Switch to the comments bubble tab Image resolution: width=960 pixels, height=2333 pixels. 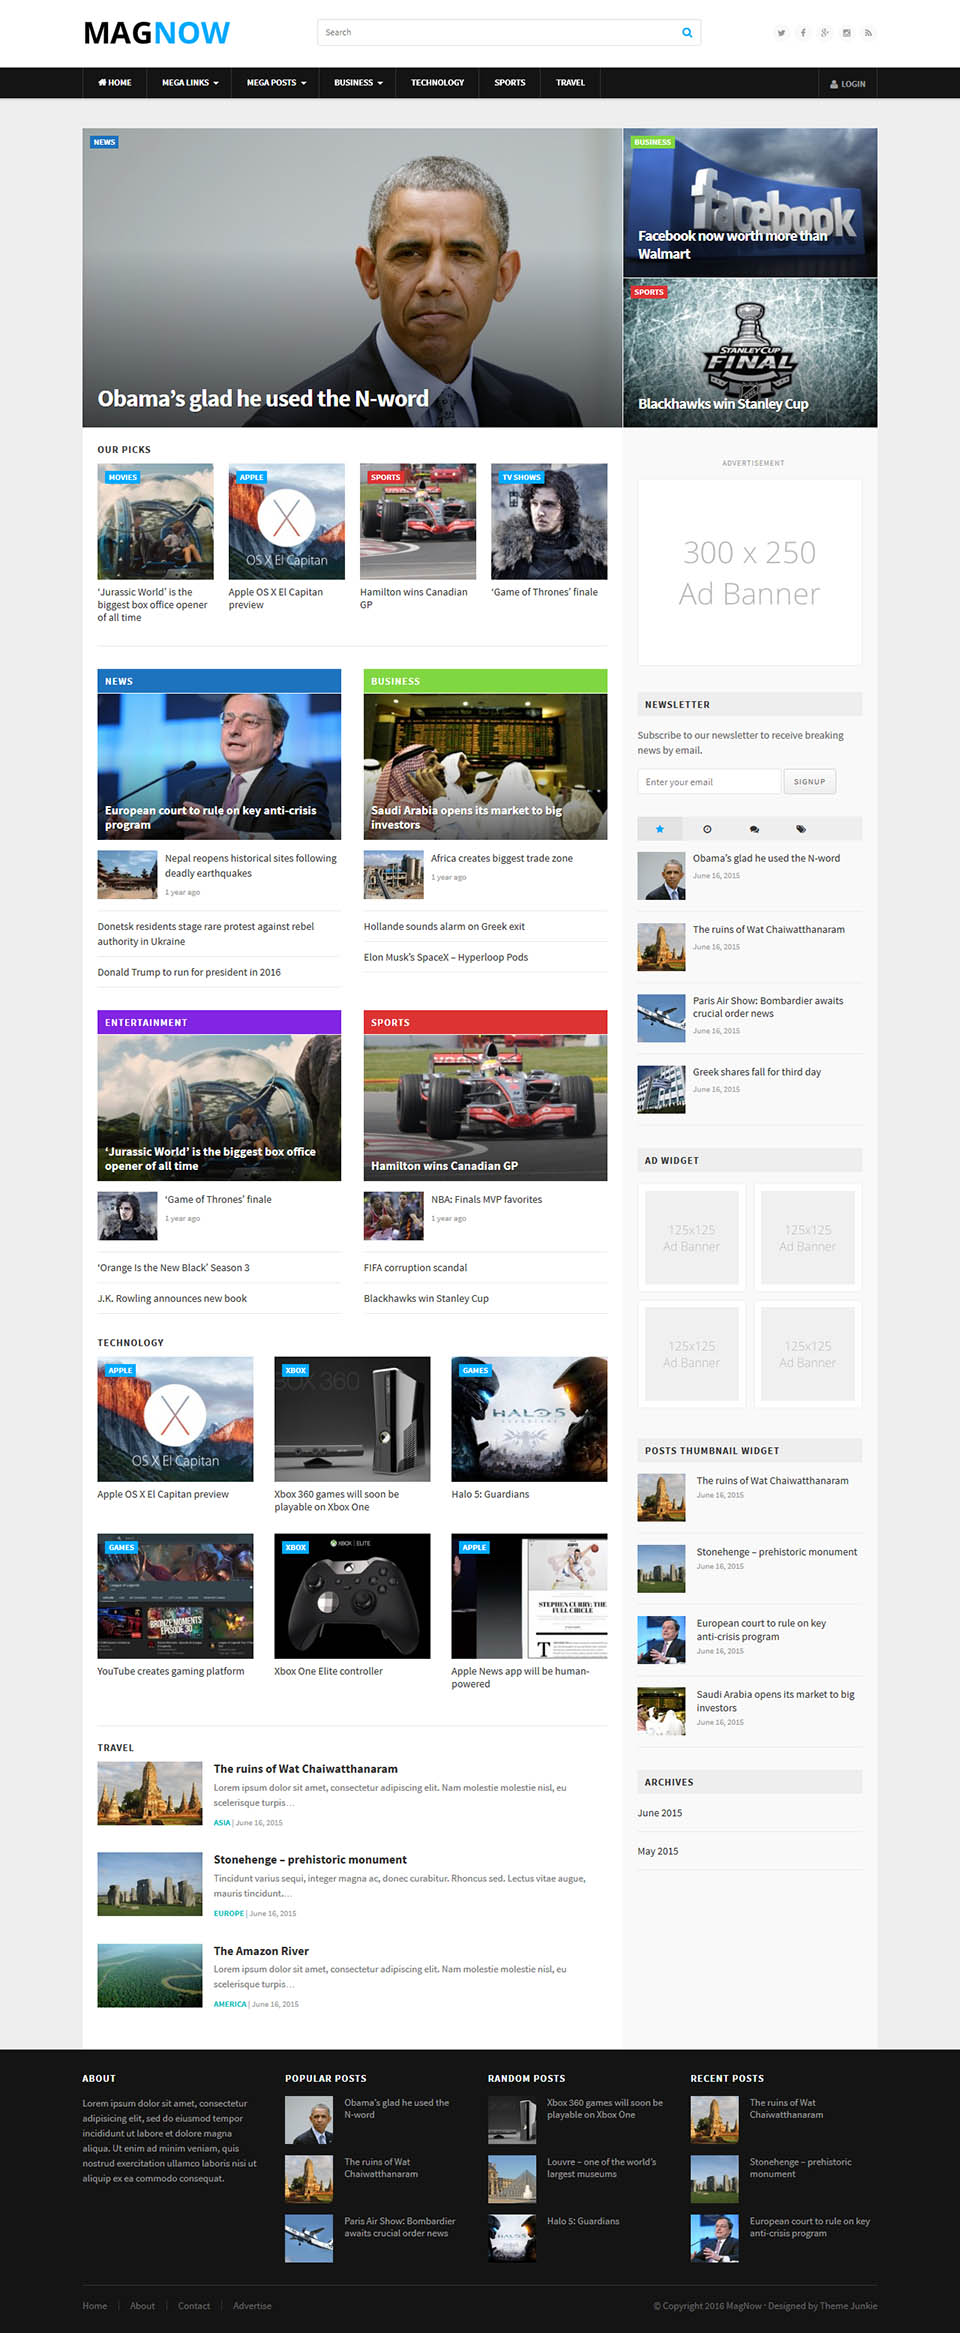coord(754,829)
